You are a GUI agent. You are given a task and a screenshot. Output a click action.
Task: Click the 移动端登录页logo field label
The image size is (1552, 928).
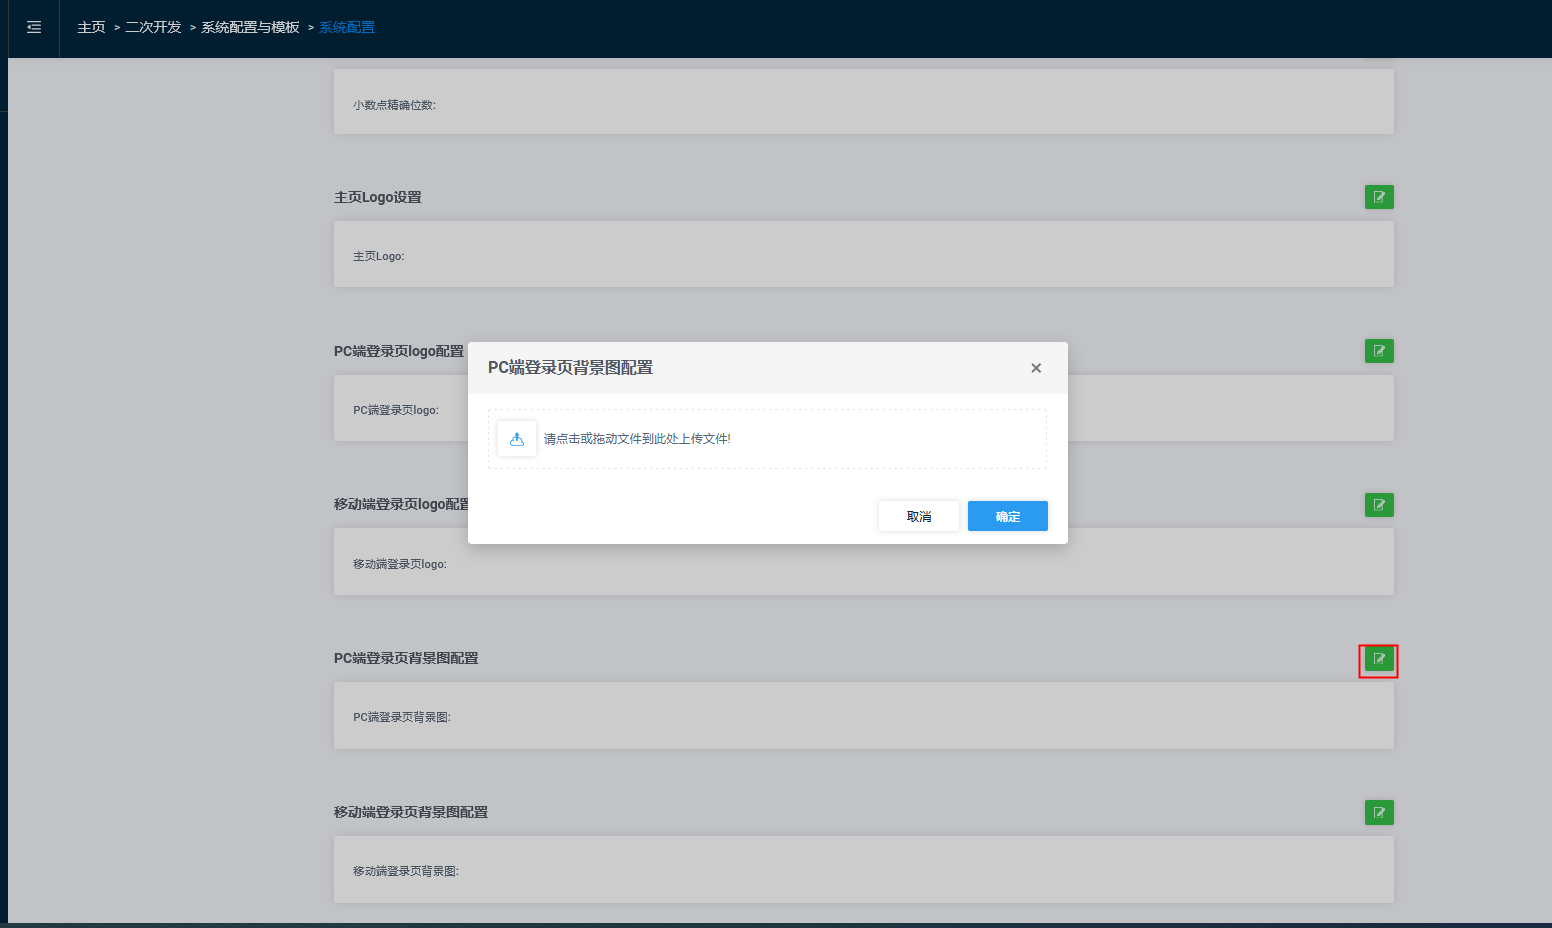(x=400, y=565)
